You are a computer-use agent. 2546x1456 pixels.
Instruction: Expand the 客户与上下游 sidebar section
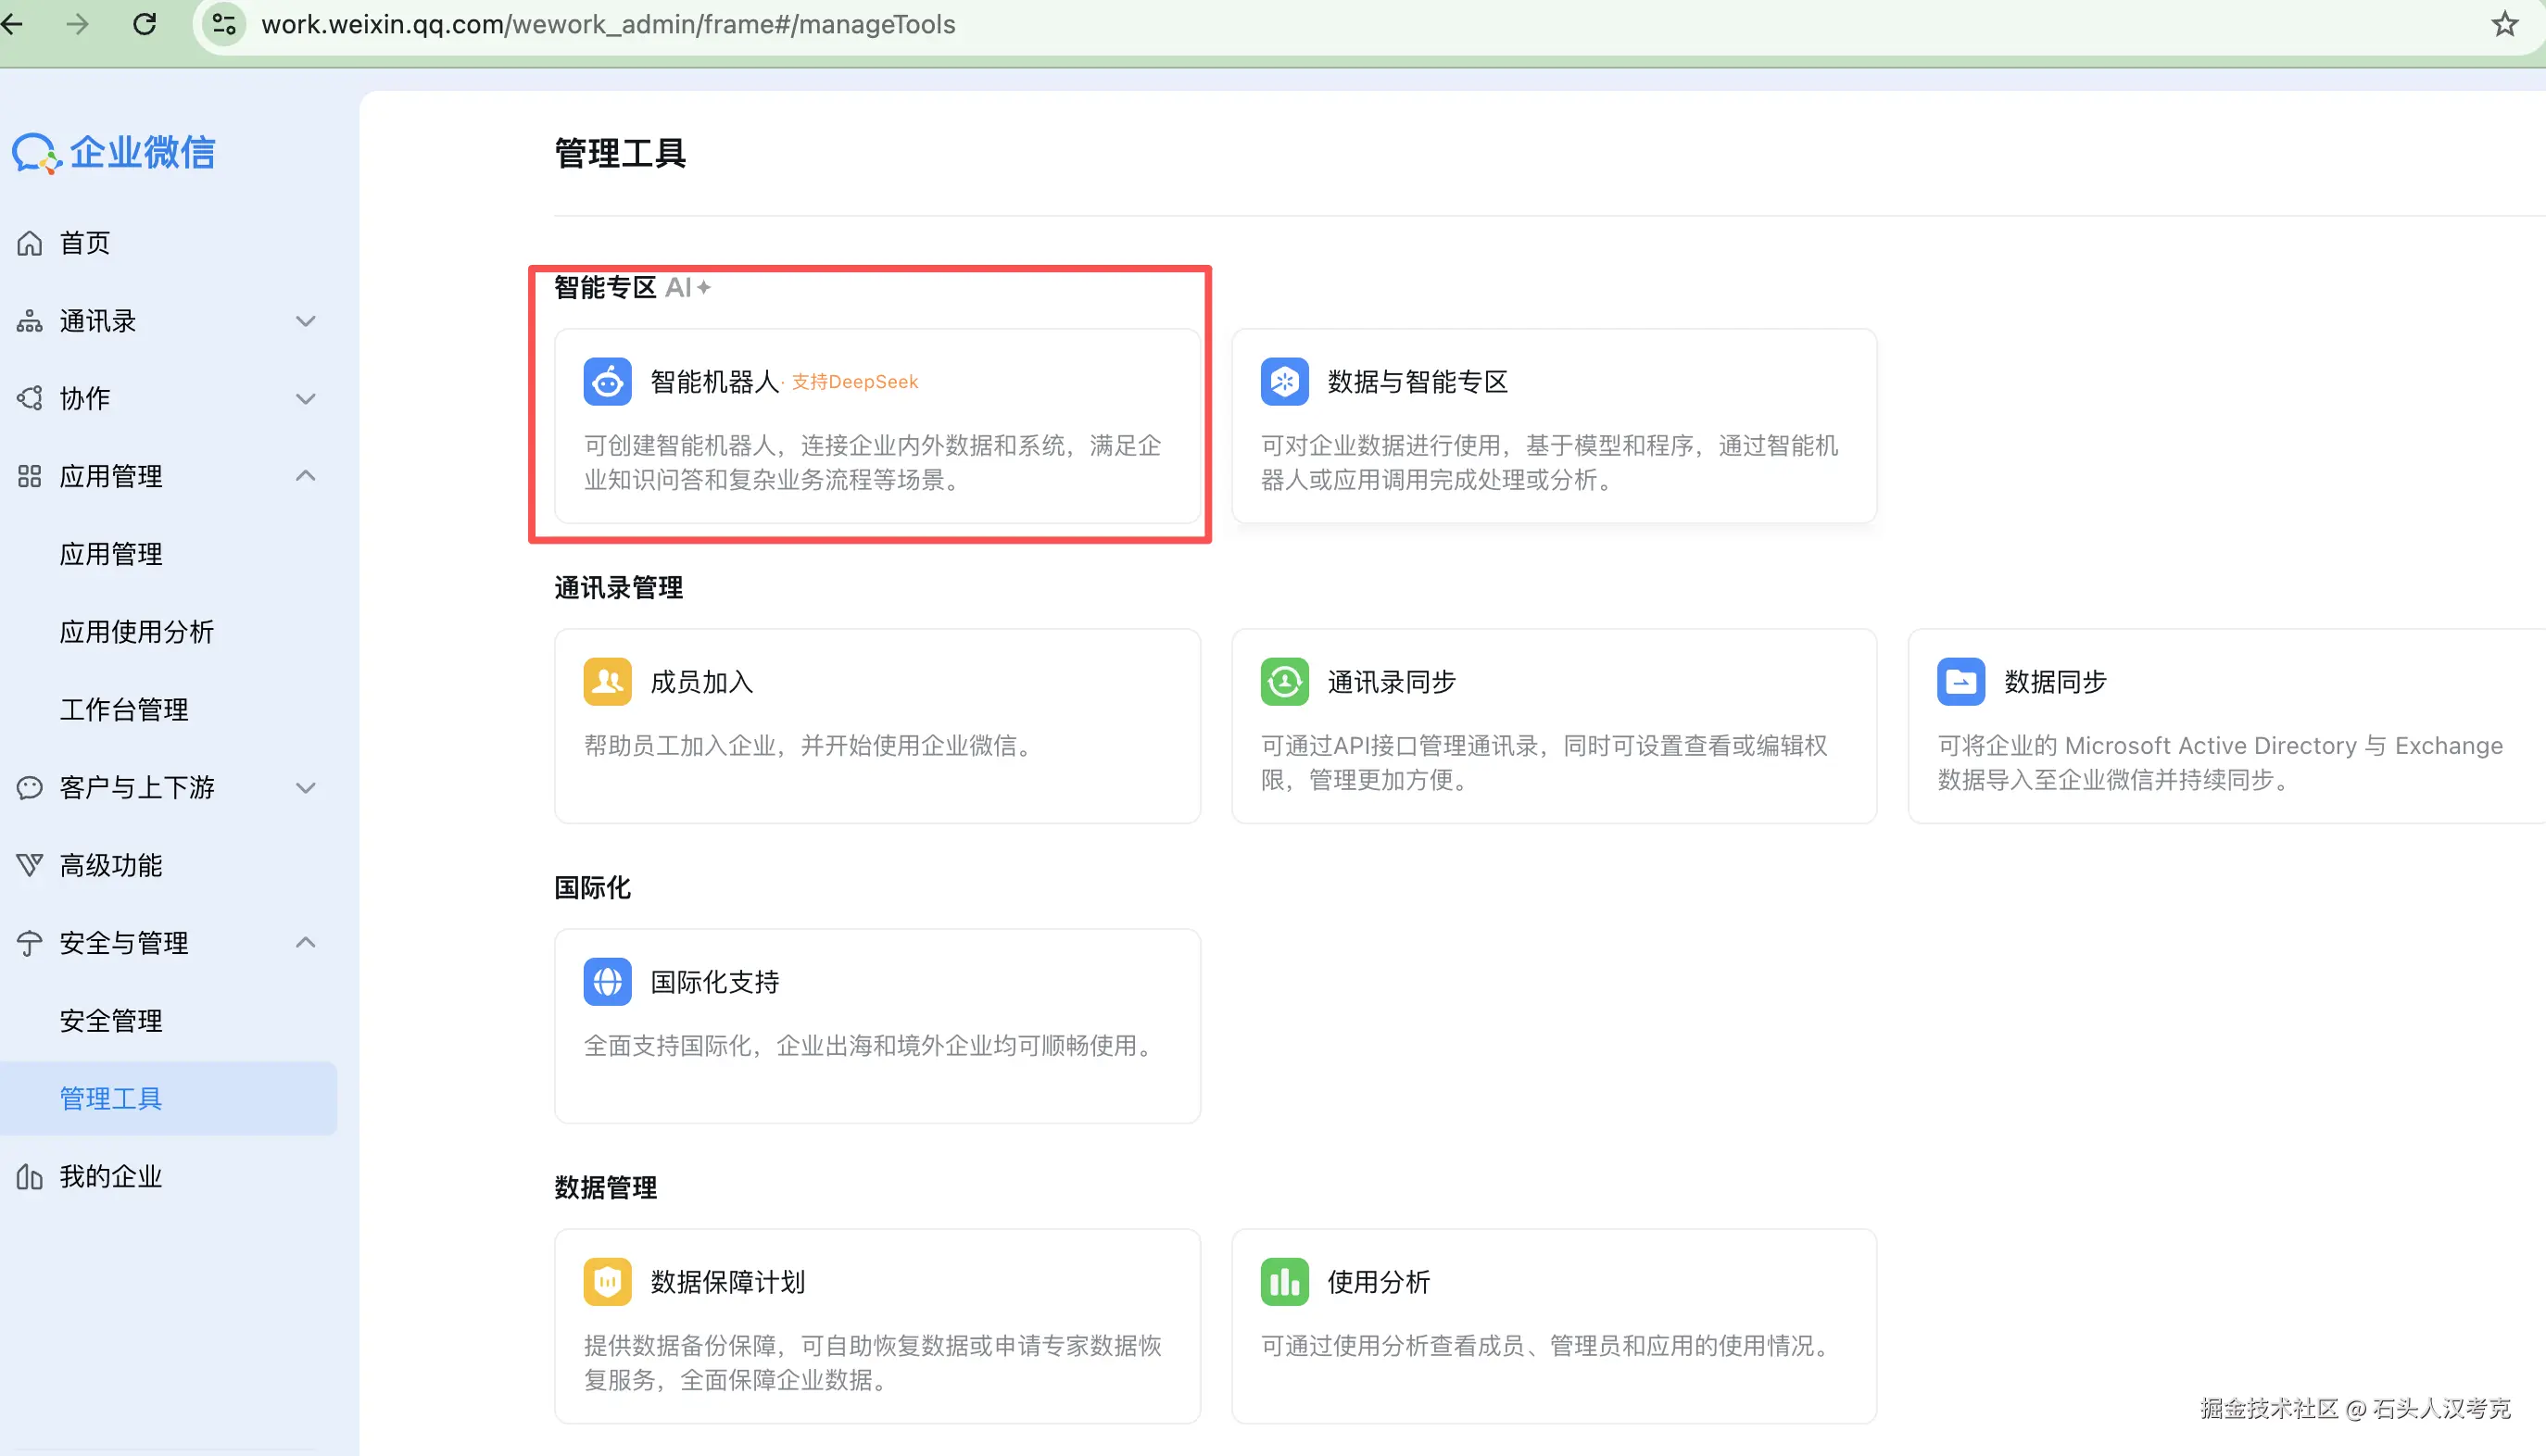click(x=305, y=788)
